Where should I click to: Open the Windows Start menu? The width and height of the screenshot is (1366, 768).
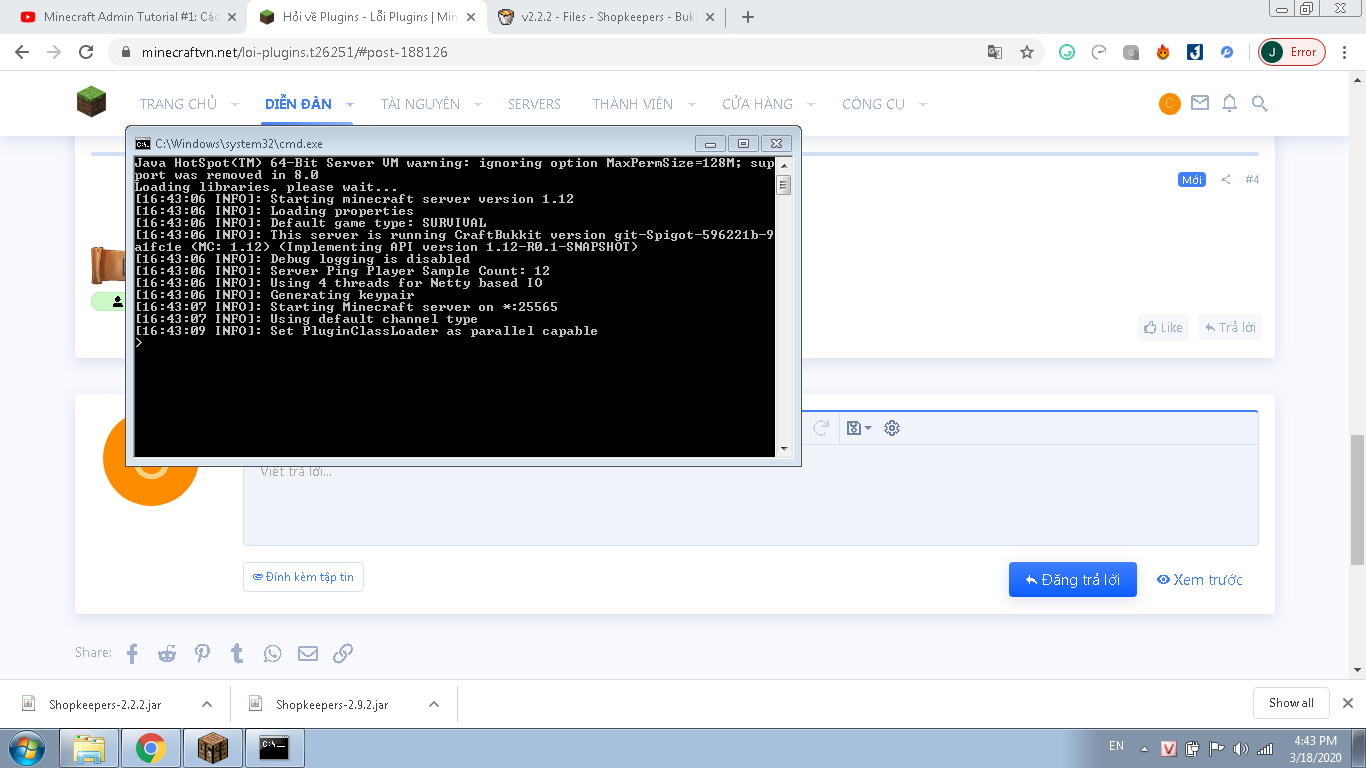[27, 748]
